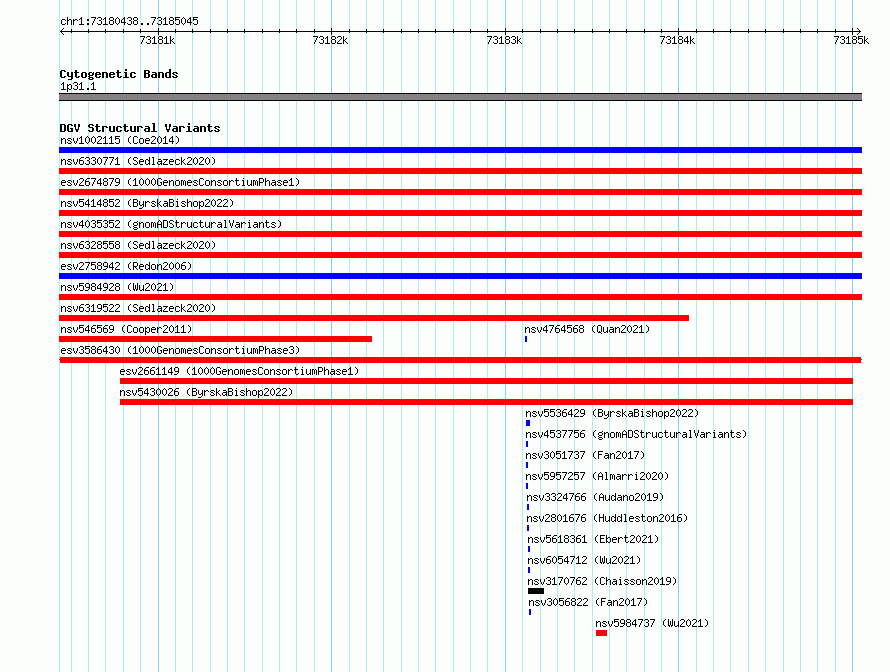Click the nsv6328558 (Sedlazeck2020) label
Viewport: 890px width, 672px height.
[138, 245]
